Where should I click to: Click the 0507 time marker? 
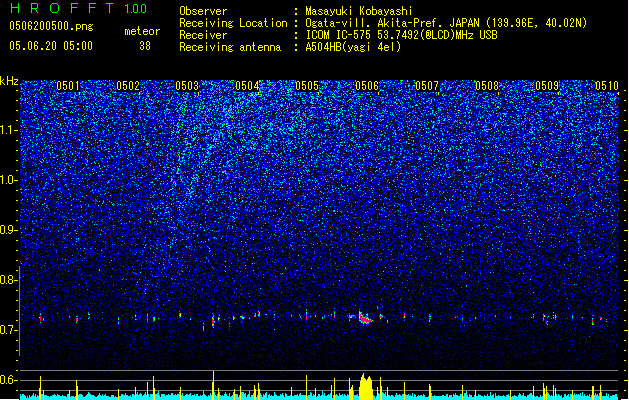click(427, 86)
